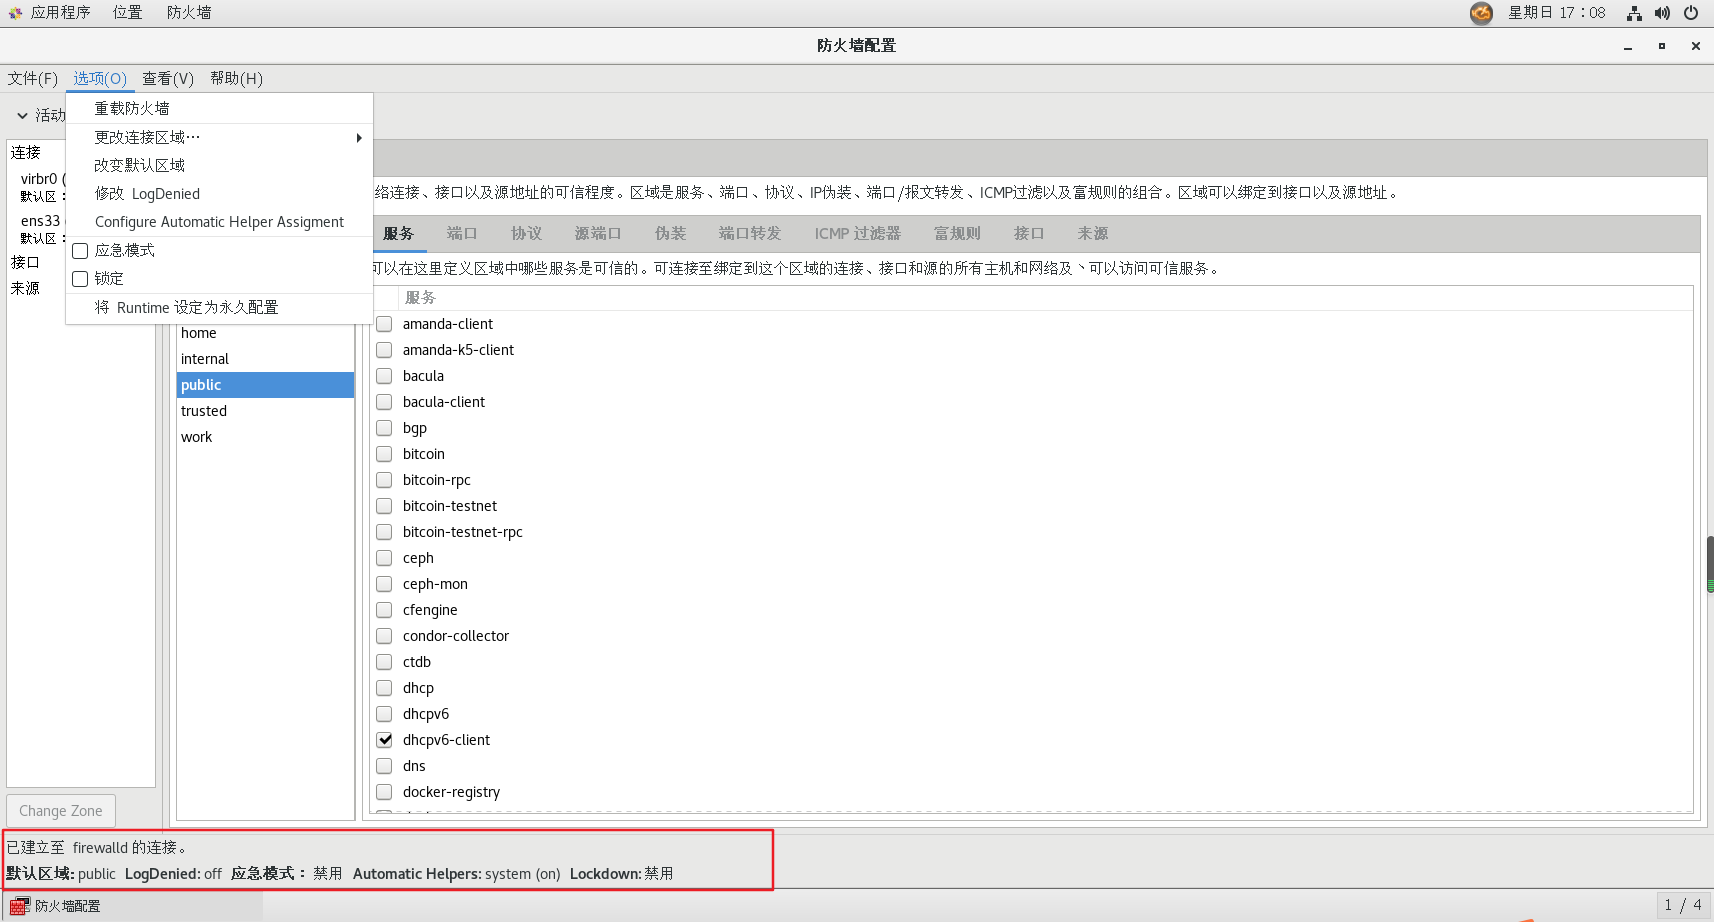
Task: Switch to the 协议 tab
Action: (x=526, y=233)
